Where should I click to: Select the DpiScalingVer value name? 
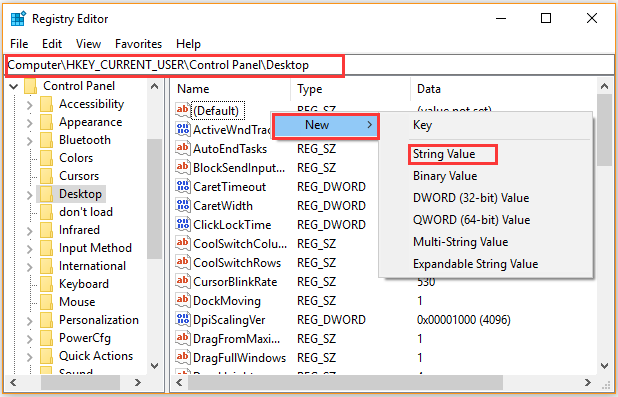pyautogui.click(x=229, y=320)
